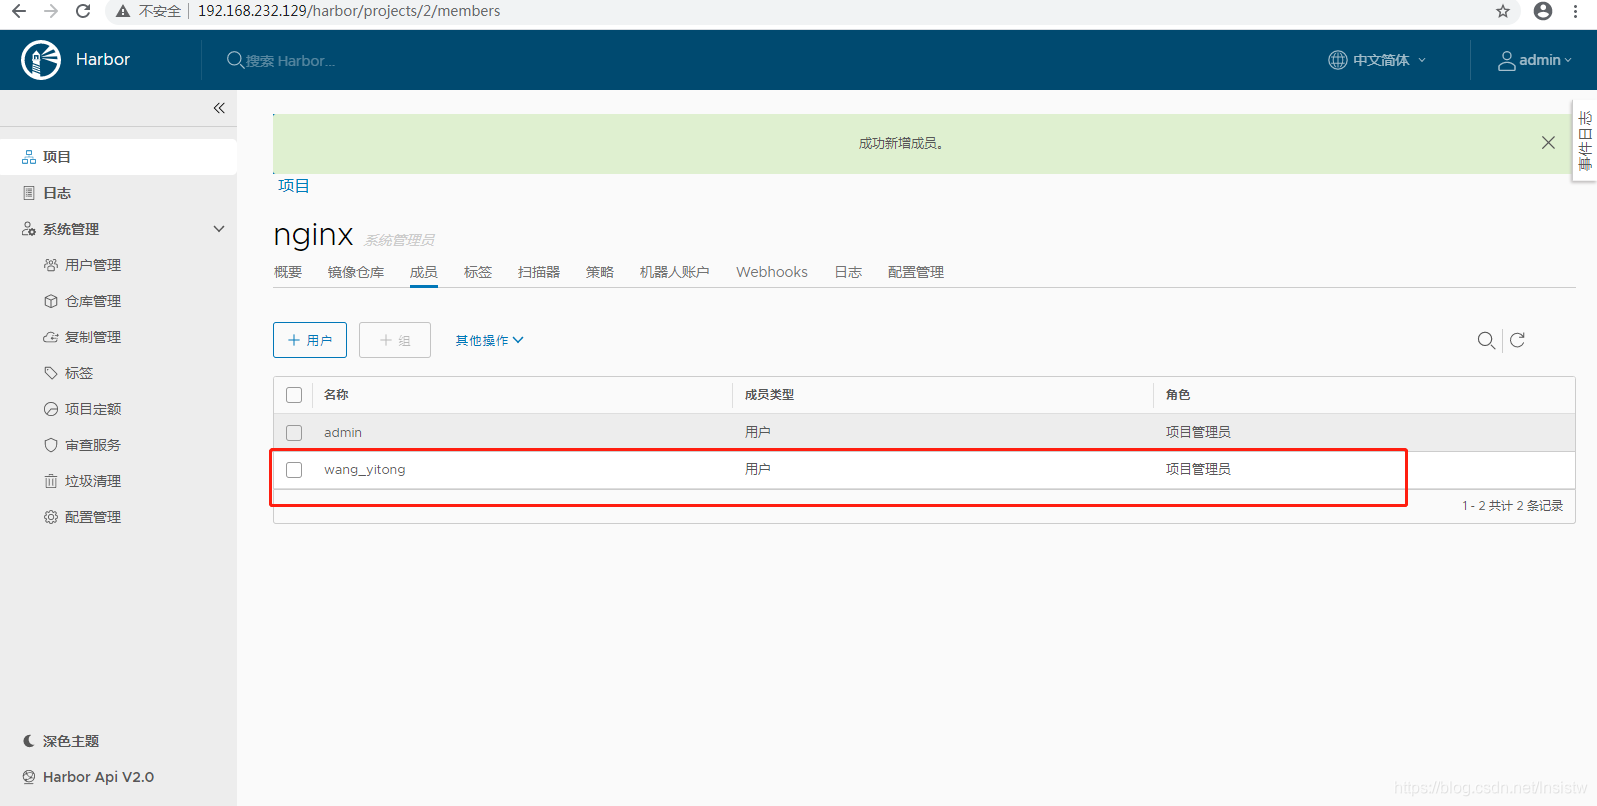Collapse the sidebar with double-chevron icon

tap(219, 108)
